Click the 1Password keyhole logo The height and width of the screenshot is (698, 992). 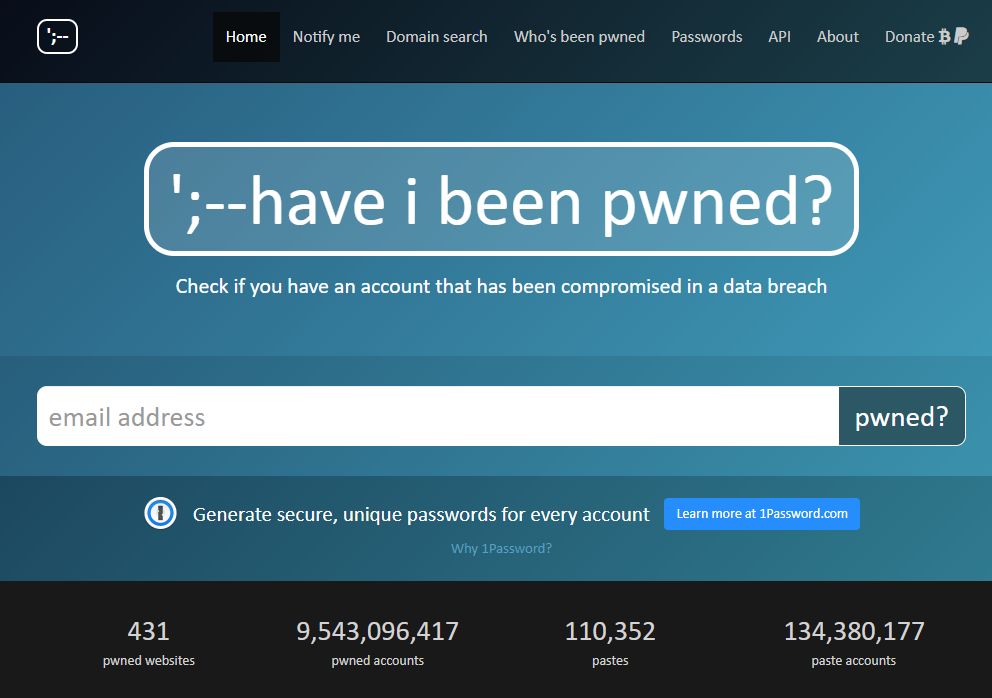point(161,514)
